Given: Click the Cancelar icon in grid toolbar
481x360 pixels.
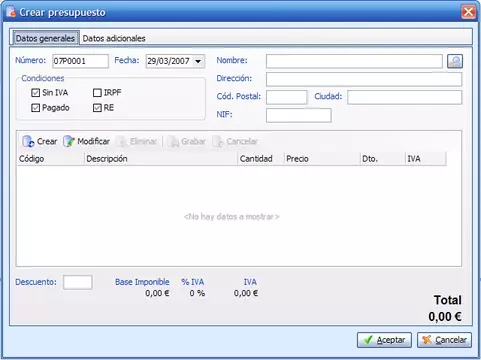Looking at the screenshot, I should 218,141.
